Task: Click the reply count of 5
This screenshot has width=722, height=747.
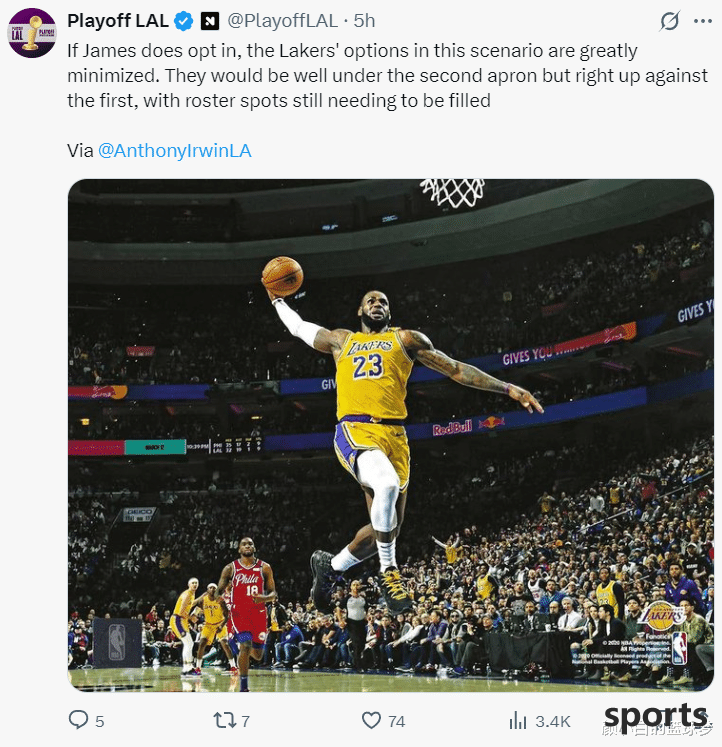Action: click(99, 721)
